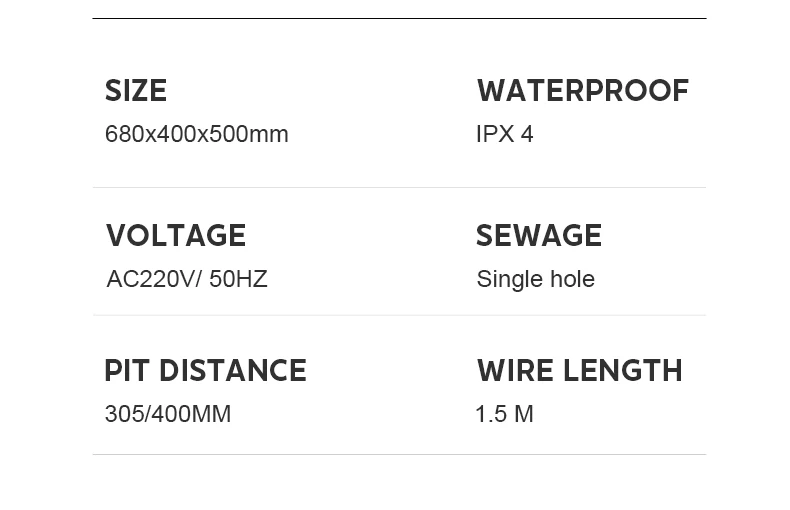Click the bottom horizontal divider line
The image size is (790, 510).
click(x=399, y=454)
